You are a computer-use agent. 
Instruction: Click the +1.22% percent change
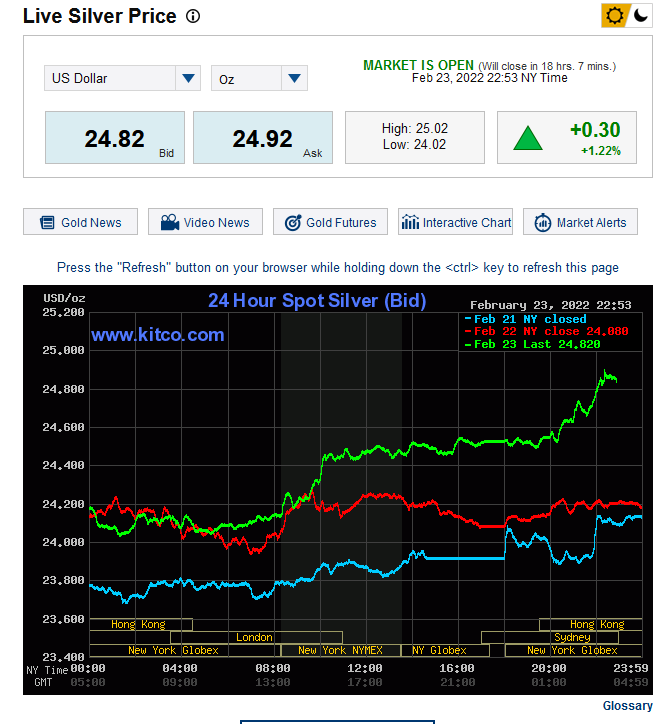(601, 151)
